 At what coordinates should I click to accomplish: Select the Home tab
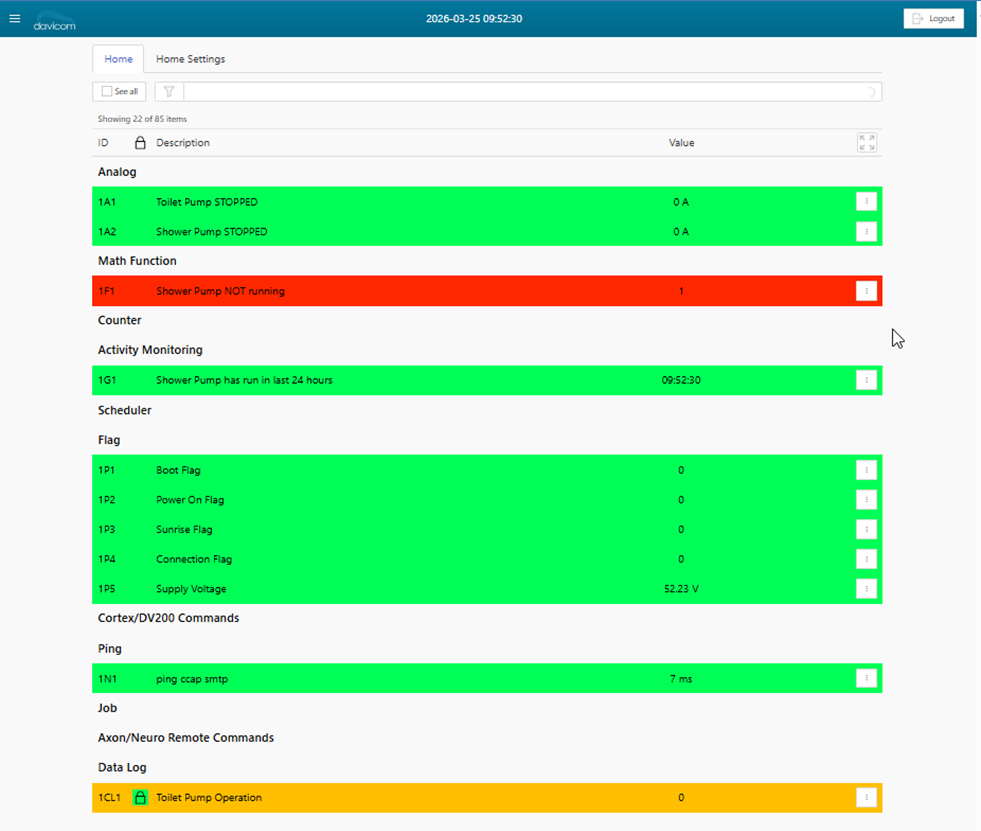coord(118,59)
